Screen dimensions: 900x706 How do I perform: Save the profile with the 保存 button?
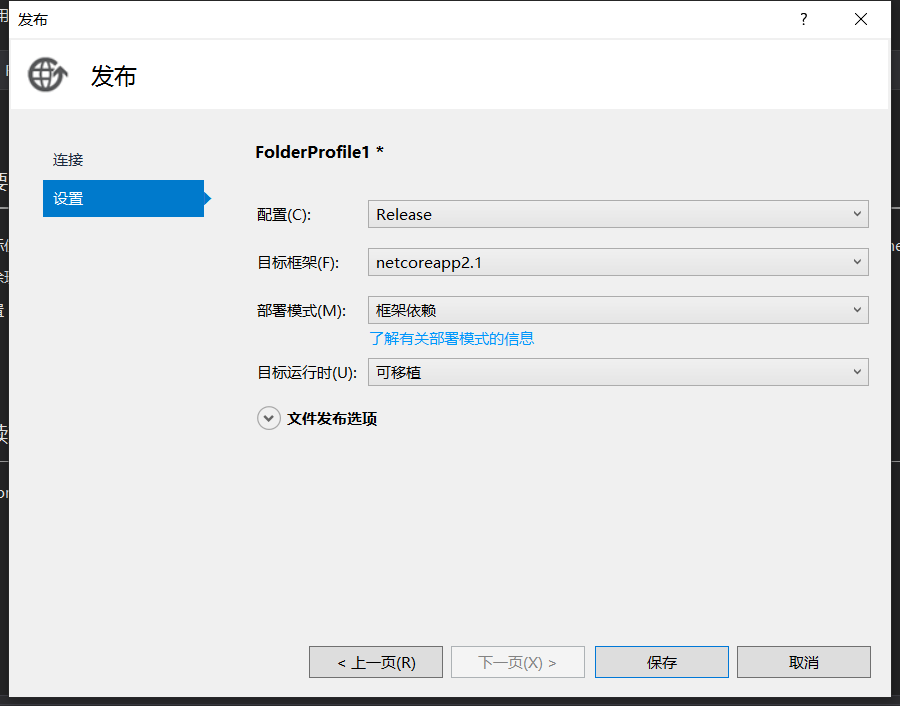pyautogui.click(x=661, y=662)
